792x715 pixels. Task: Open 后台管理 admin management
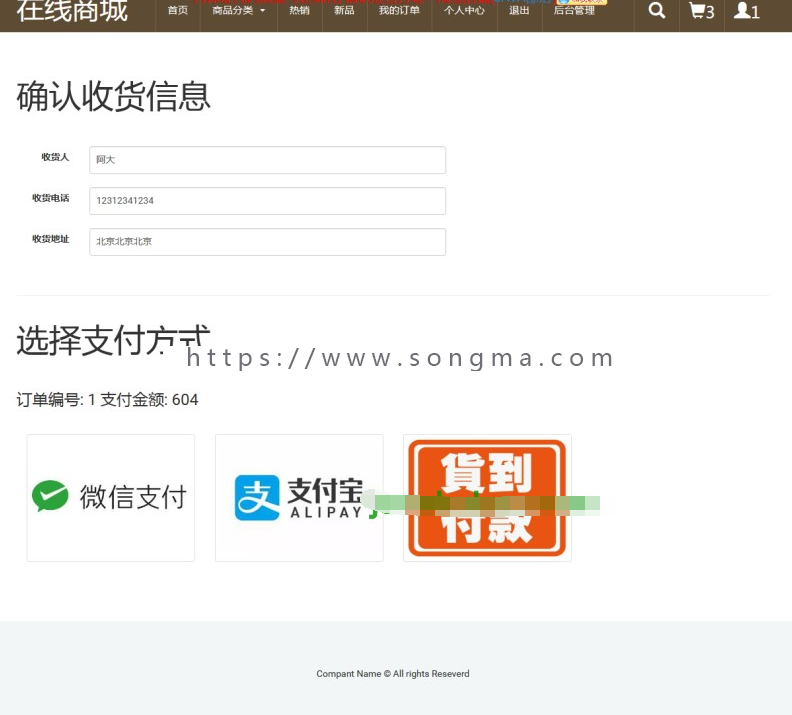pos(574,11)
